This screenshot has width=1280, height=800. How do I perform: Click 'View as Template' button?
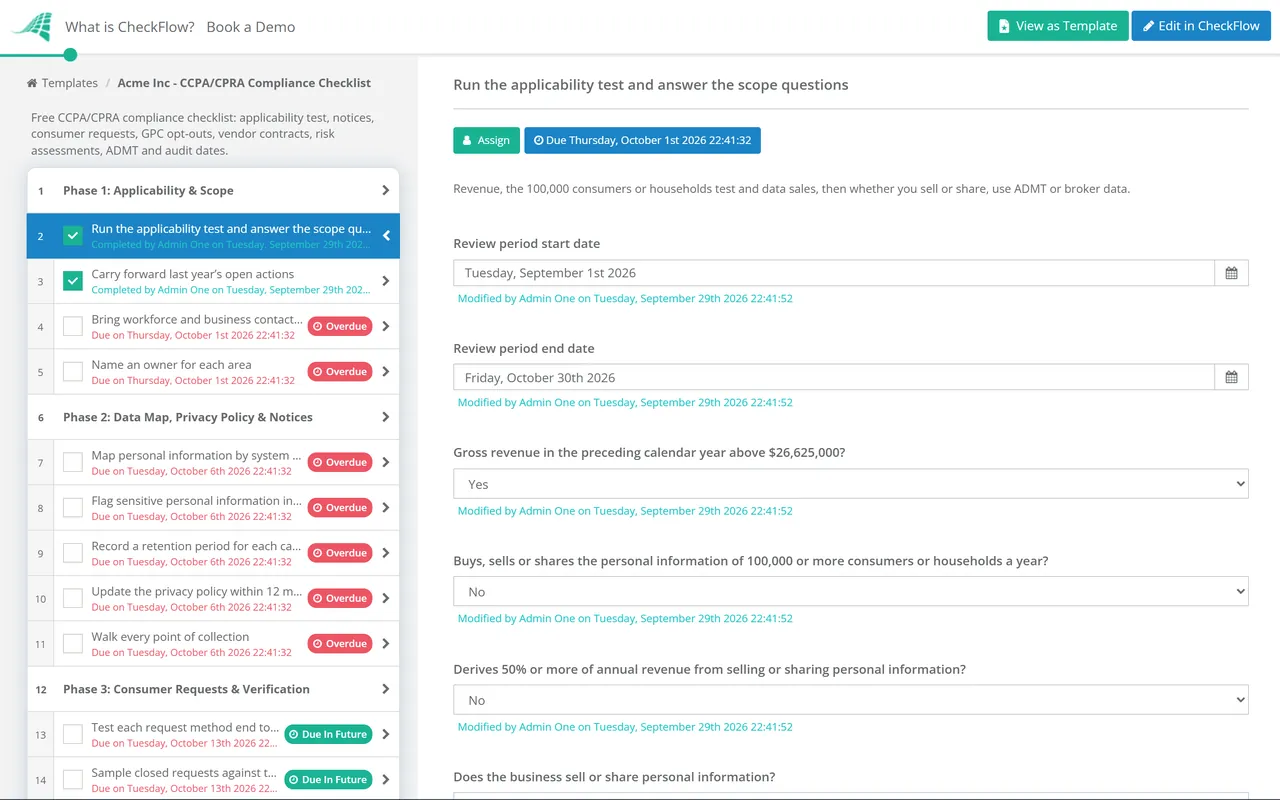(x=1058, y=26)
